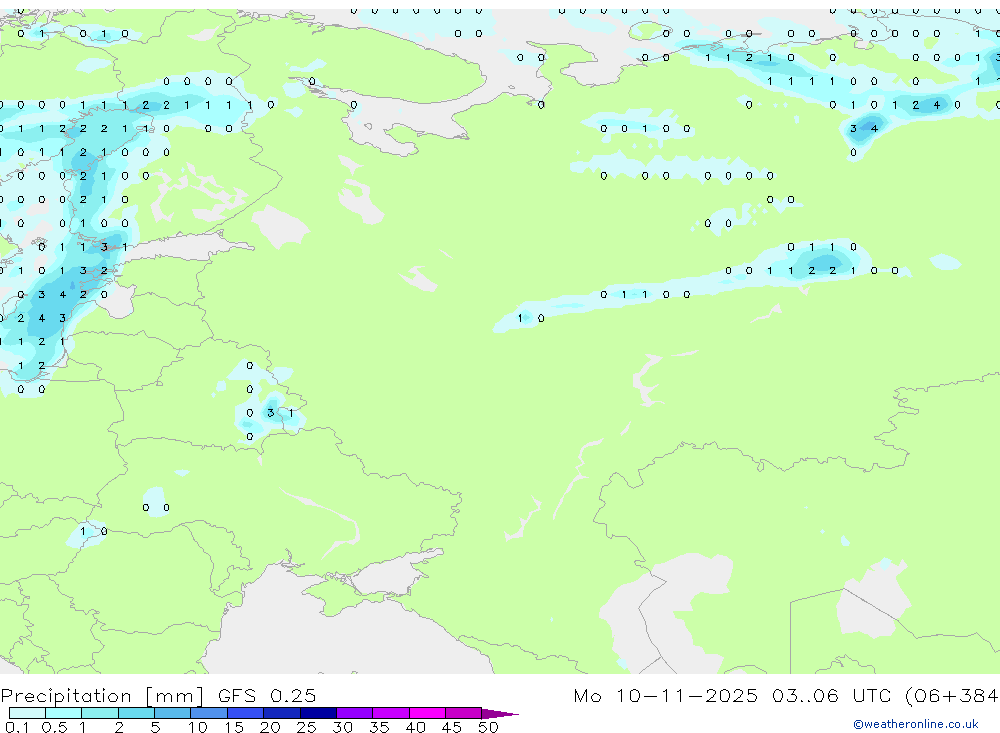Open the weatheronline.co.uk copyright link

tap(915, 724)
